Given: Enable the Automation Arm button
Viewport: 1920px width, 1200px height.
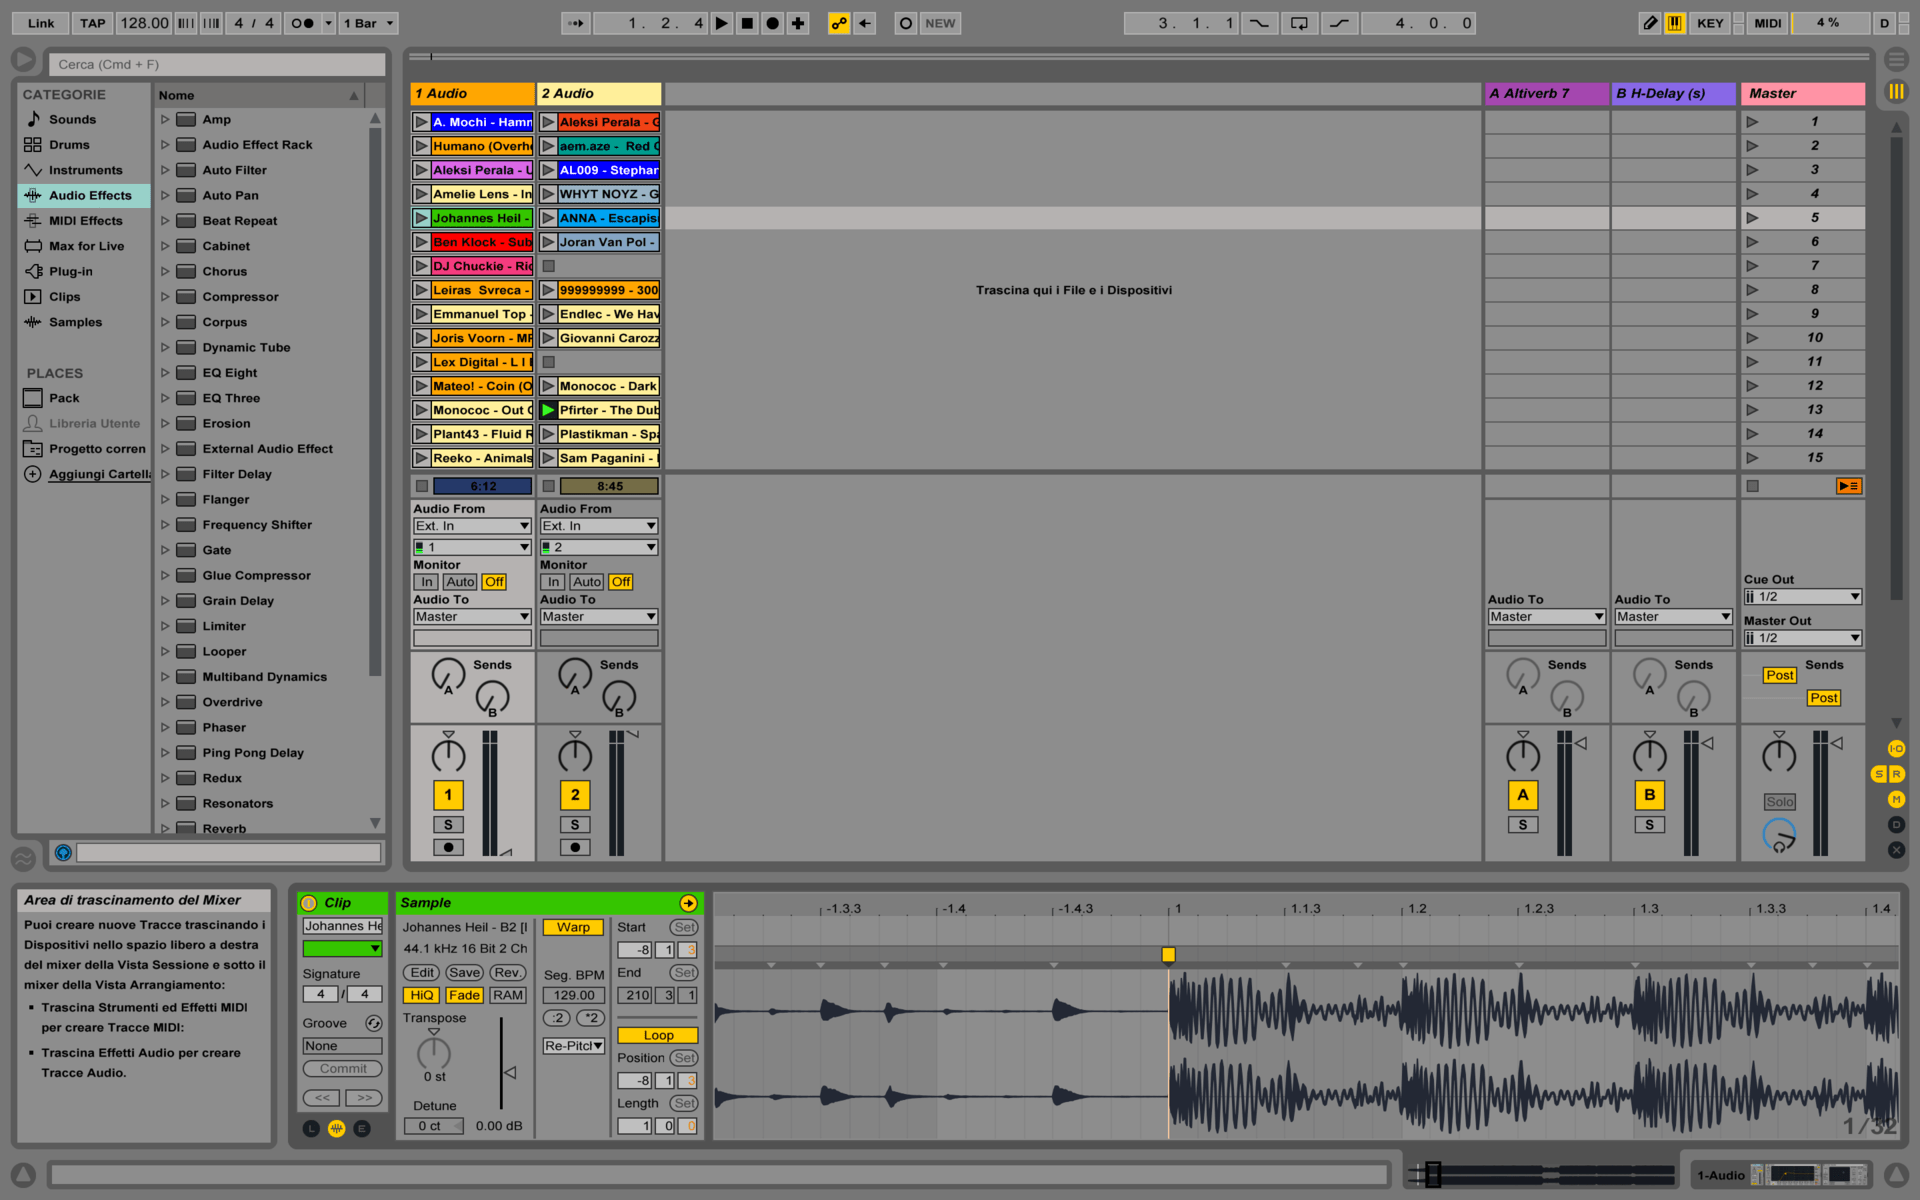Looking at the screenshot, I should [x=839, y=23].
